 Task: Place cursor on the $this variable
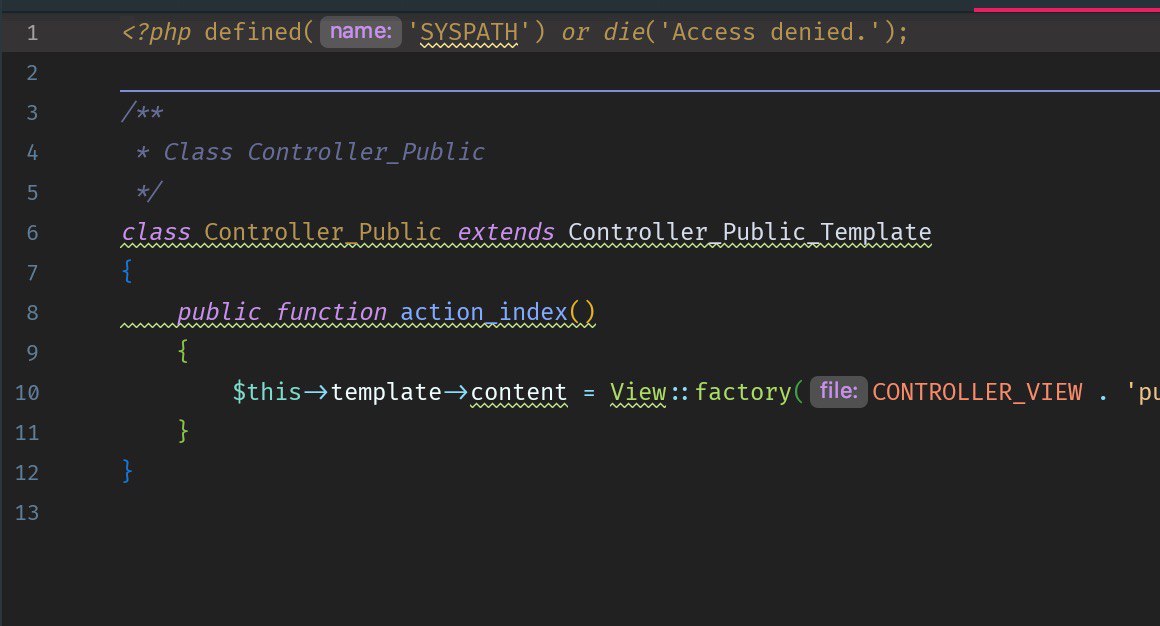coord(267,392)
